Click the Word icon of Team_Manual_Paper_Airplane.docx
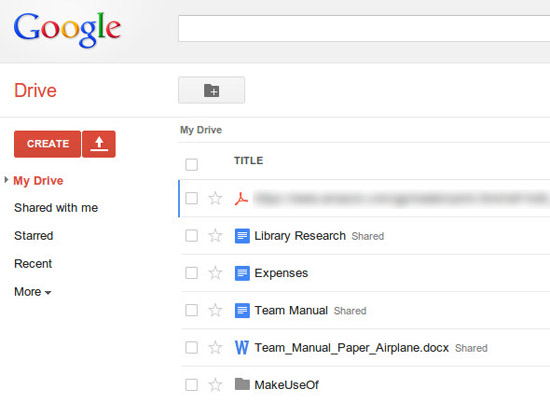550x403 pixels. point(242,348)
